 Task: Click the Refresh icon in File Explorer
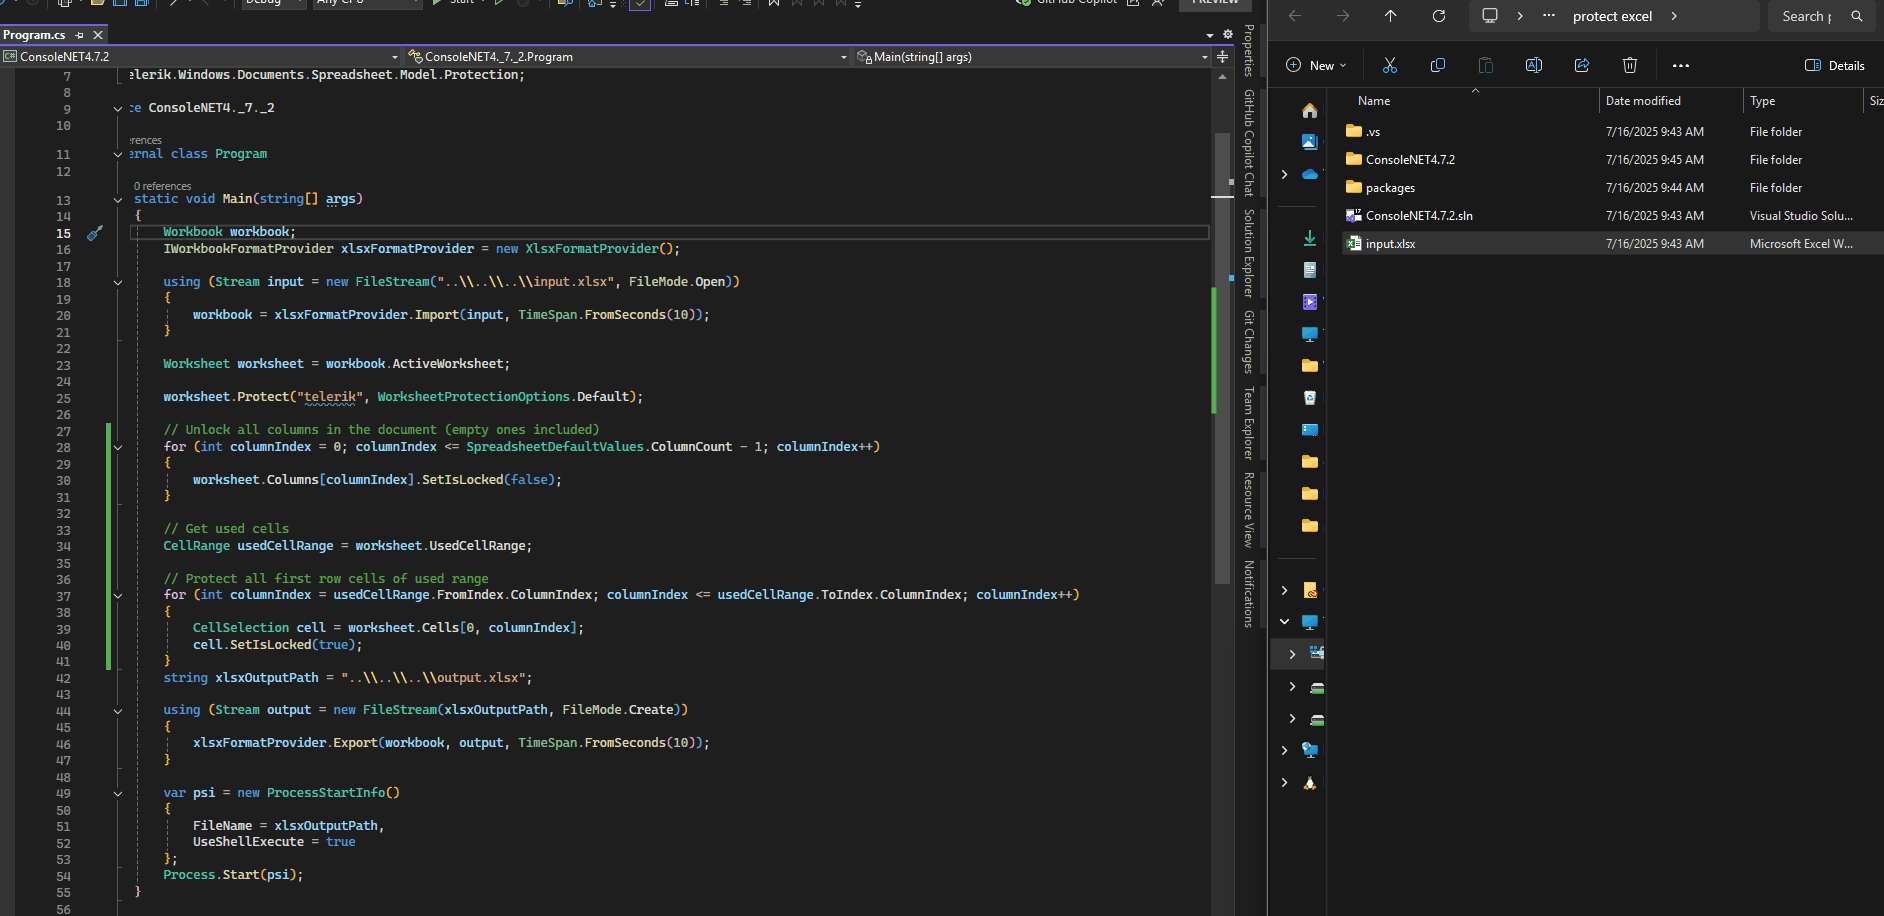(x=1438, y=16)
